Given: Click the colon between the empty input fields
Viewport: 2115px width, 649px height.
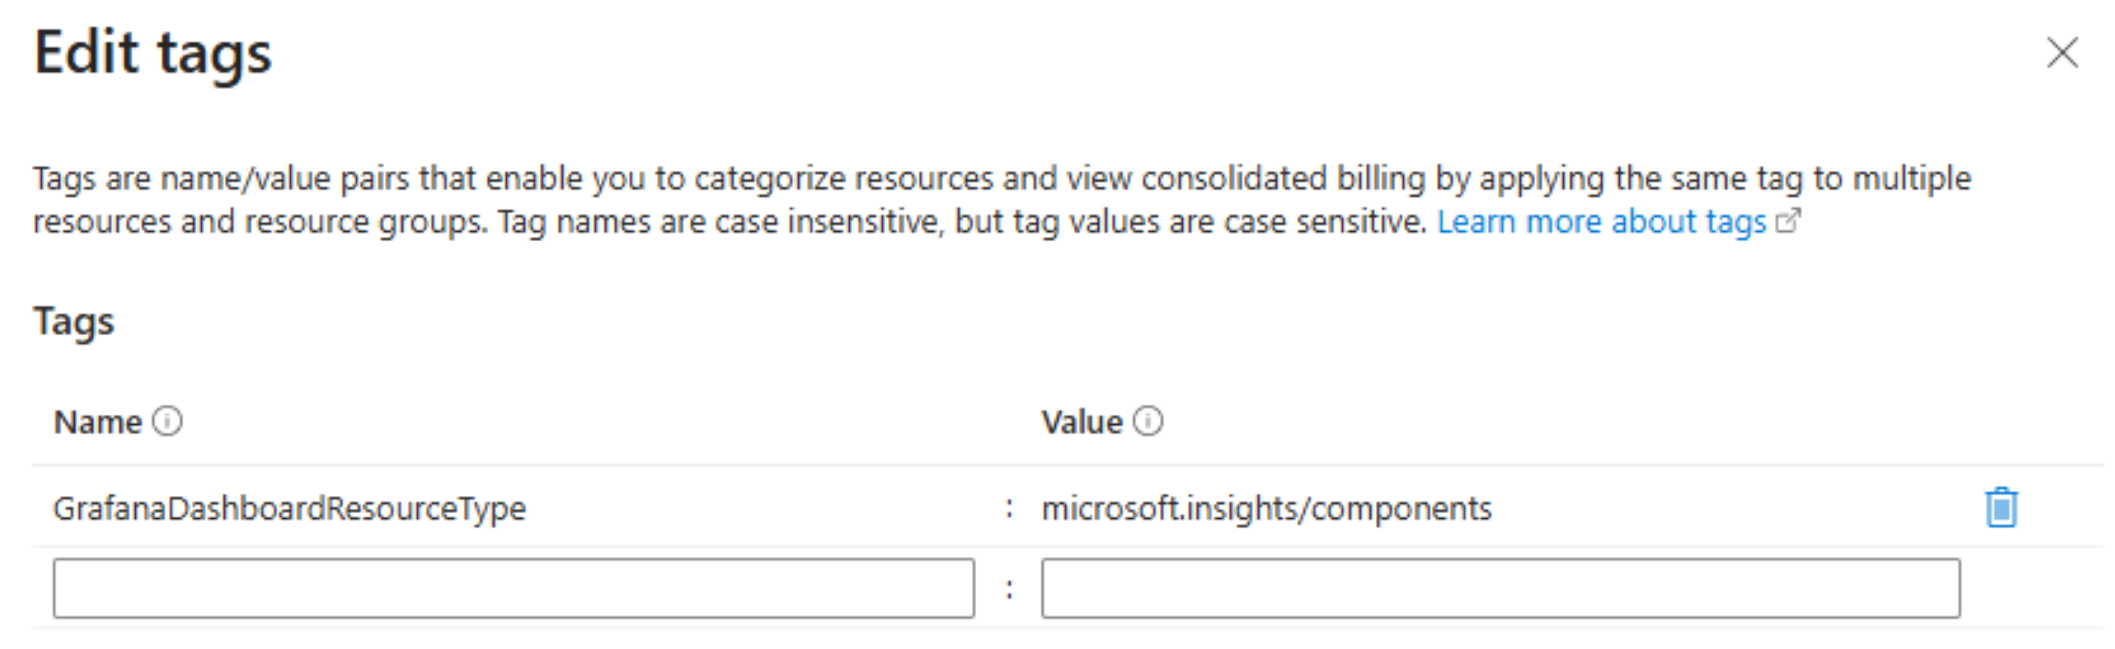Looking at the screenshot, I should click(1009, 589).
